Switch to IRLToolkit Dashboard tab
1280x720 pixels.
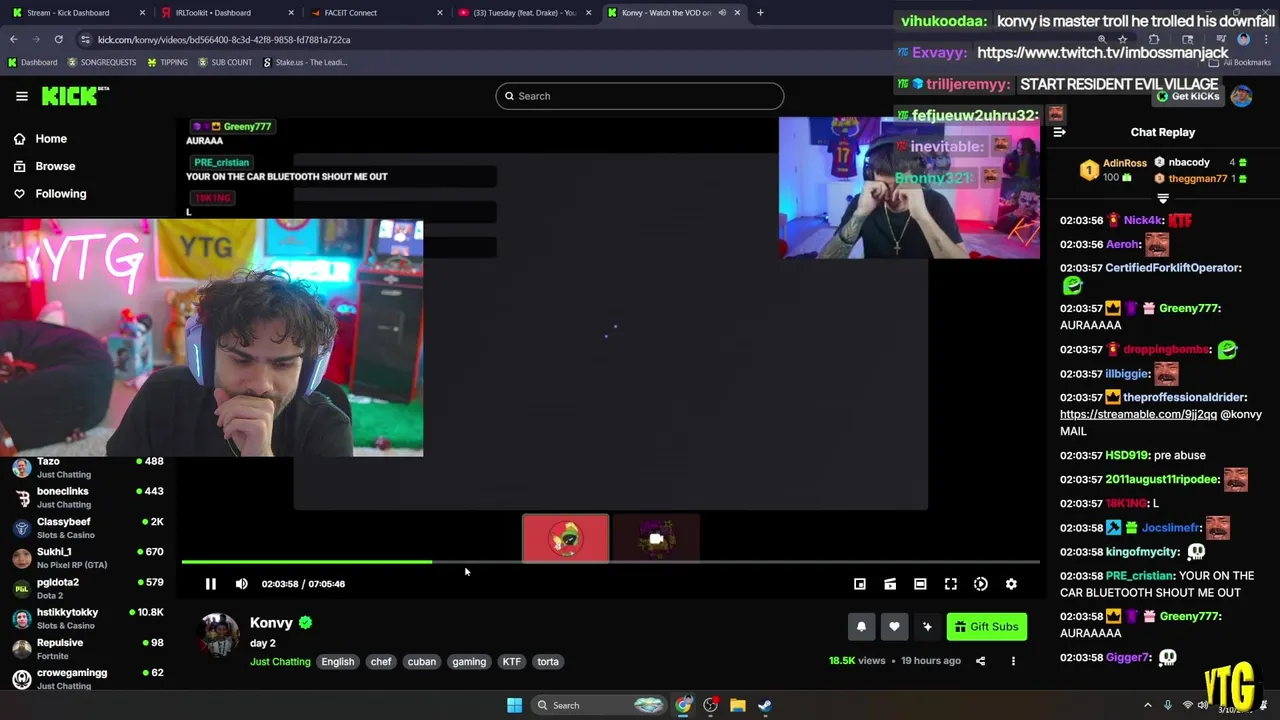225,13
